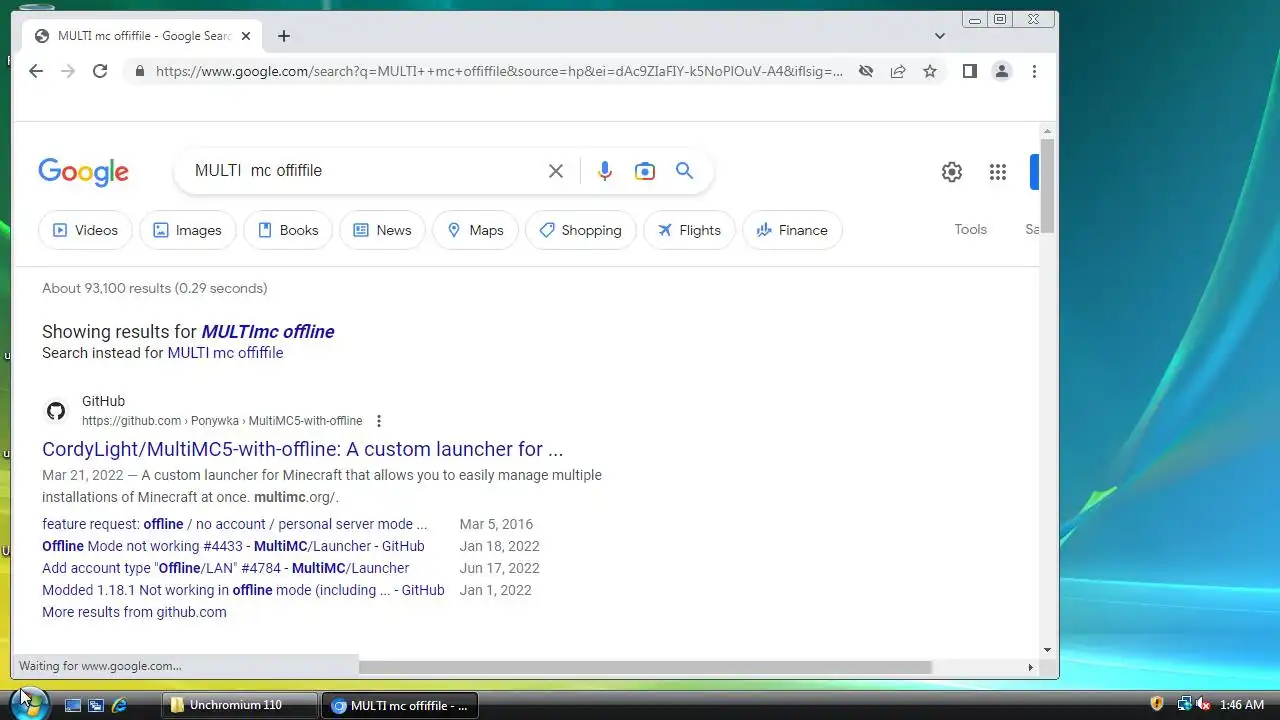Screen dimensions: 1280x720
Task: Toggle the browser side panel
Action: 969,71
